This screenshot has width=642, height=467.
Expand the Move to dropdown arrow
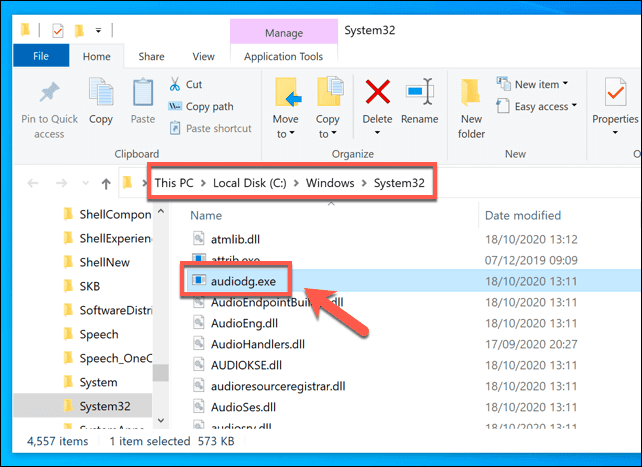[x=292, y=133]
